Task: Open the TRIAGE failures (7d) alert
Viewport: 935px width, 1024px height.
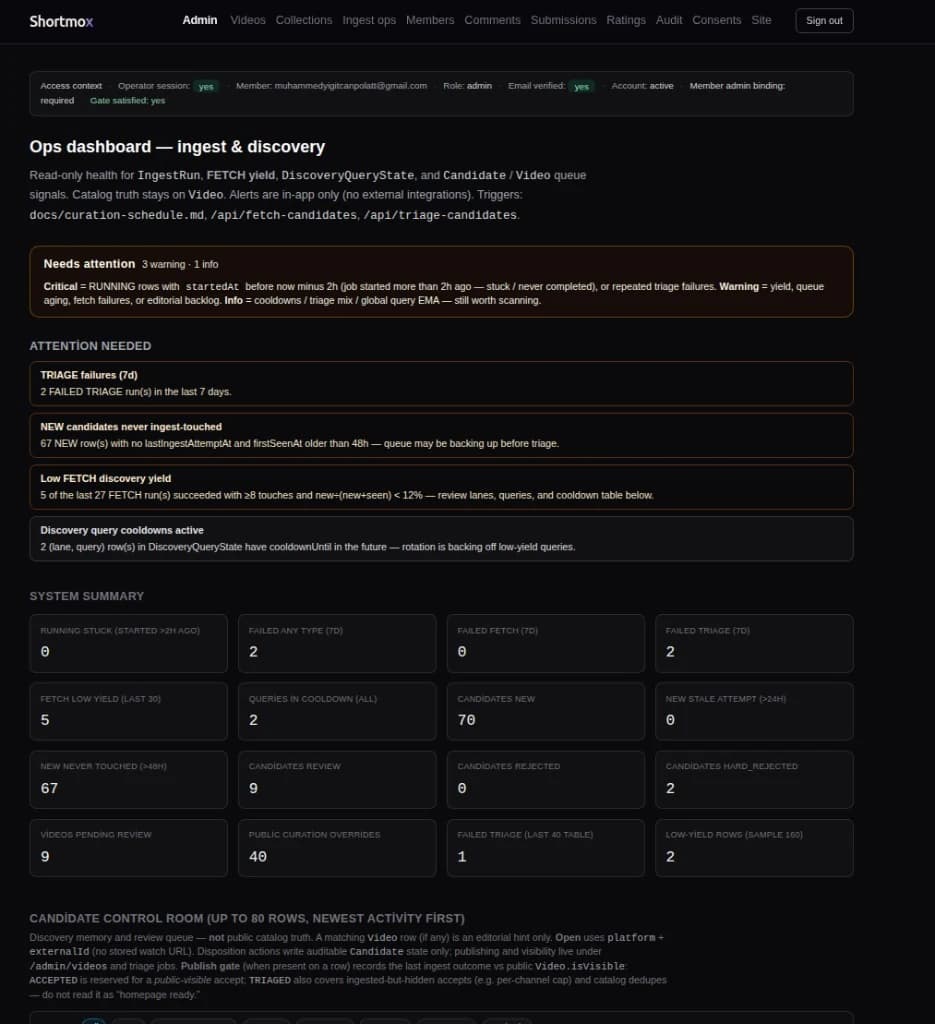Action: [x=441, y=383]
